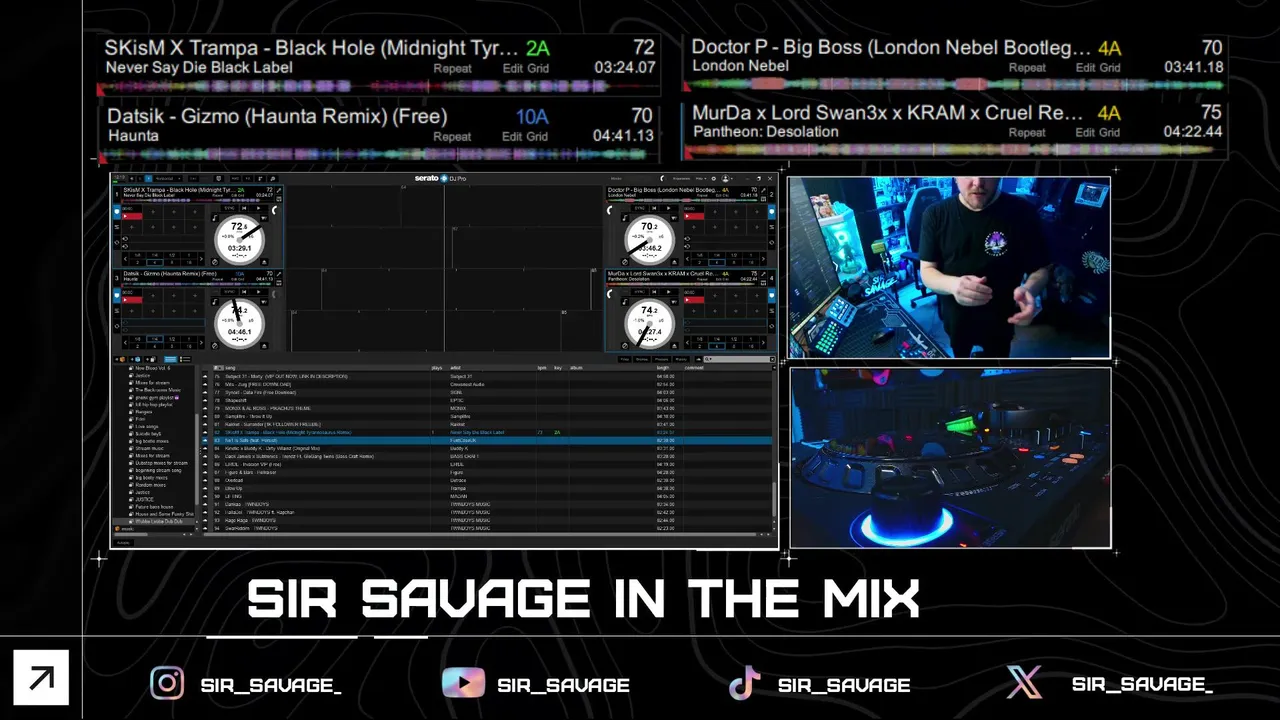The width and height of the screenshot is (1280, 720).
Task: Open the loop tab icon on deck 3
Action: coord(117,326)
